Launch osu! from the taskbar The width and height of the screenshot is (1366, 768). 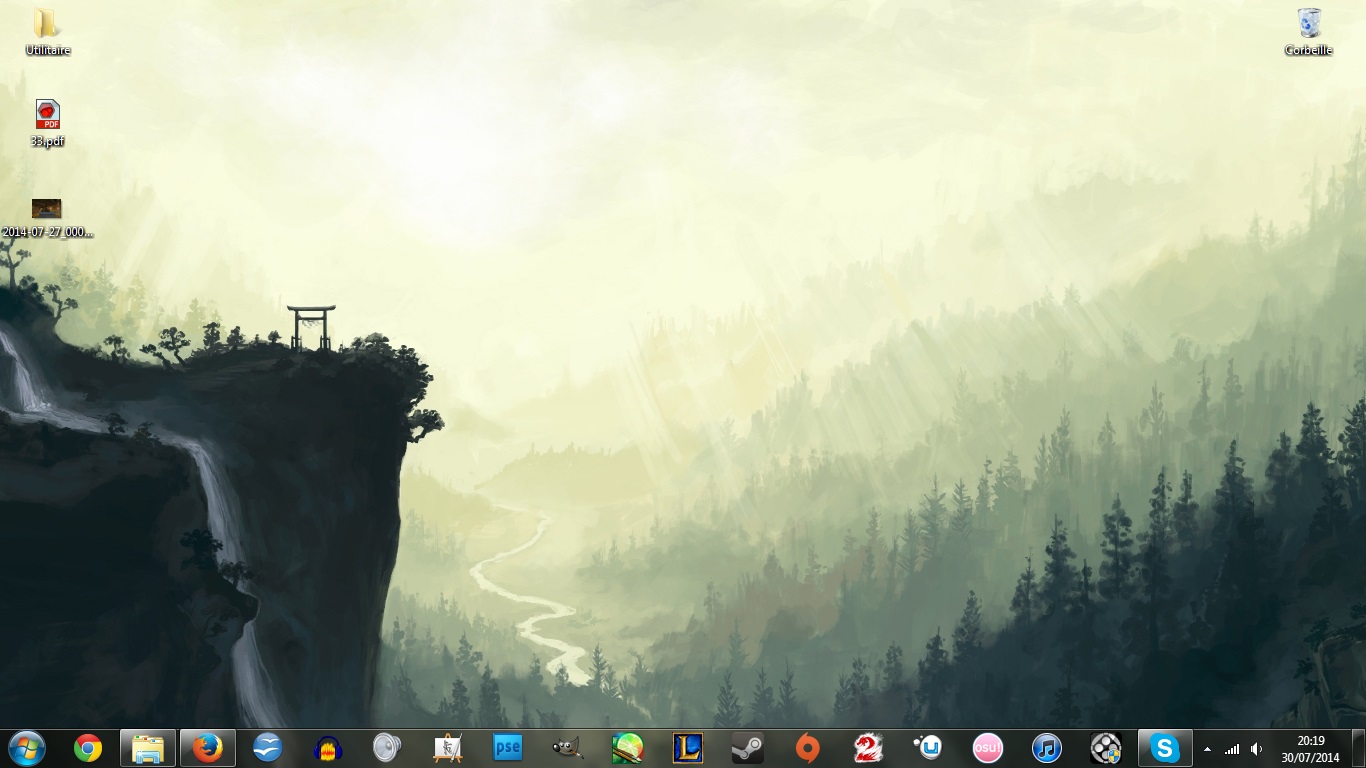[x=988, y=748]
